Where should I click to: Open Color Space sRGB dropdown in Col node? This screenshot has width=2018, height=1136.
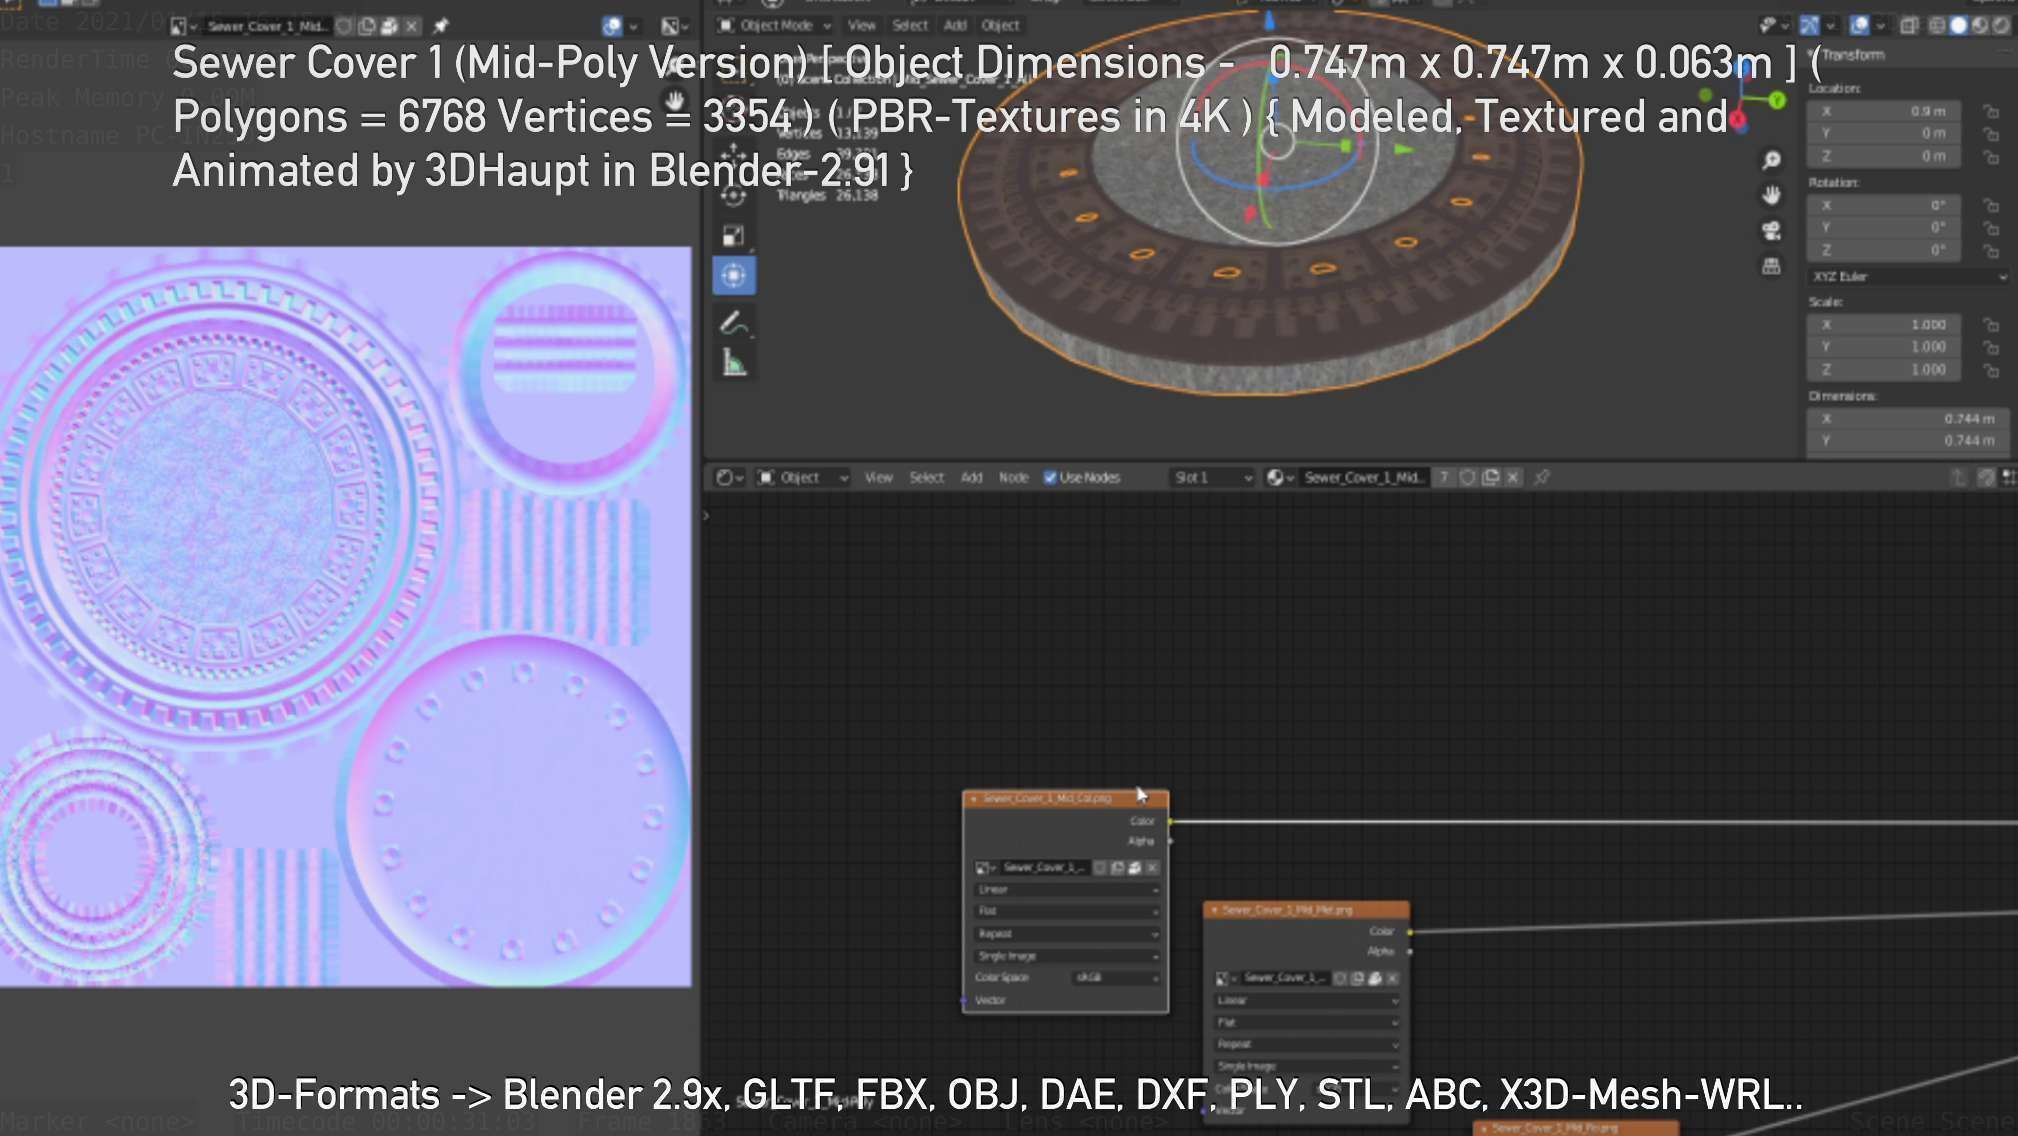(1116, 977)
